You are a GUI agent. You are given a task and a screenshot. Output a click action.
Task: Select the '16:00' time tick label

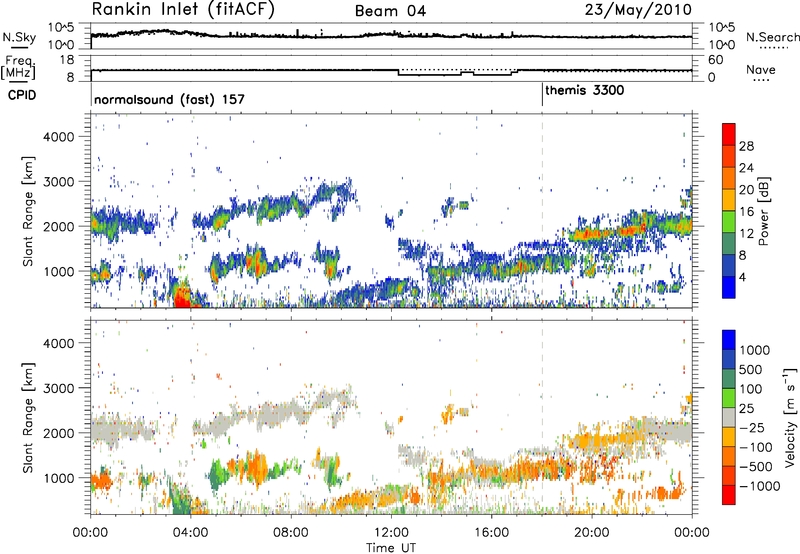click(x=491, y=533)
